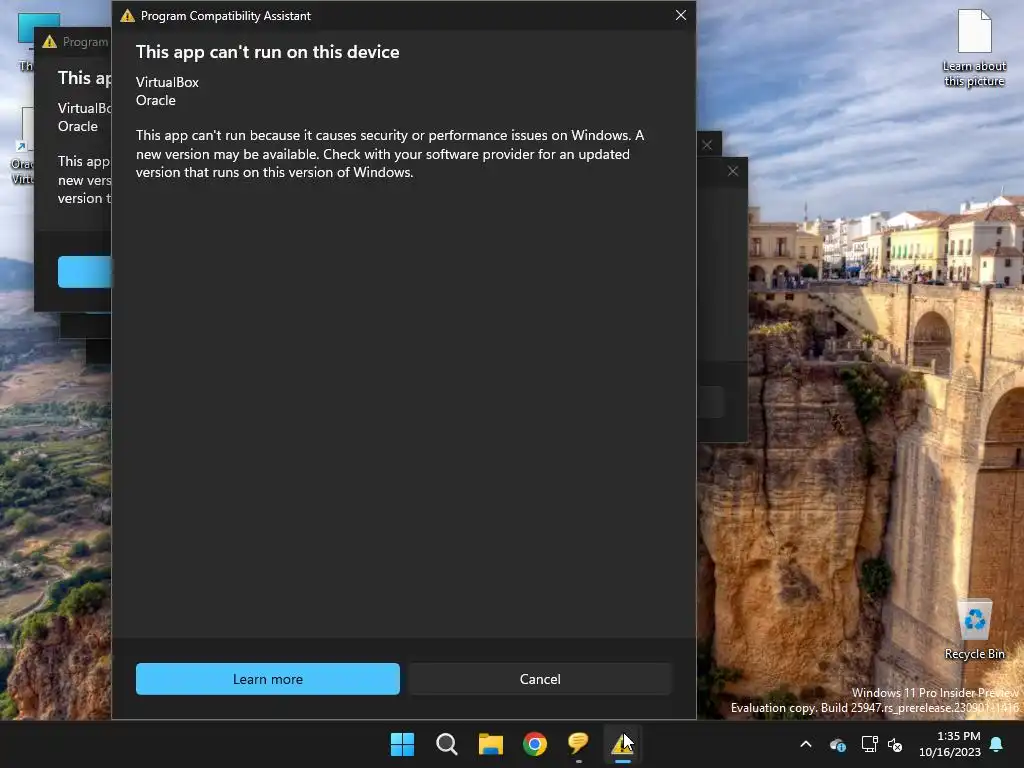The image size is (1024, 768).
Task: Launch Google Chrome from taskbar
Action: click(x=534, y=744)
